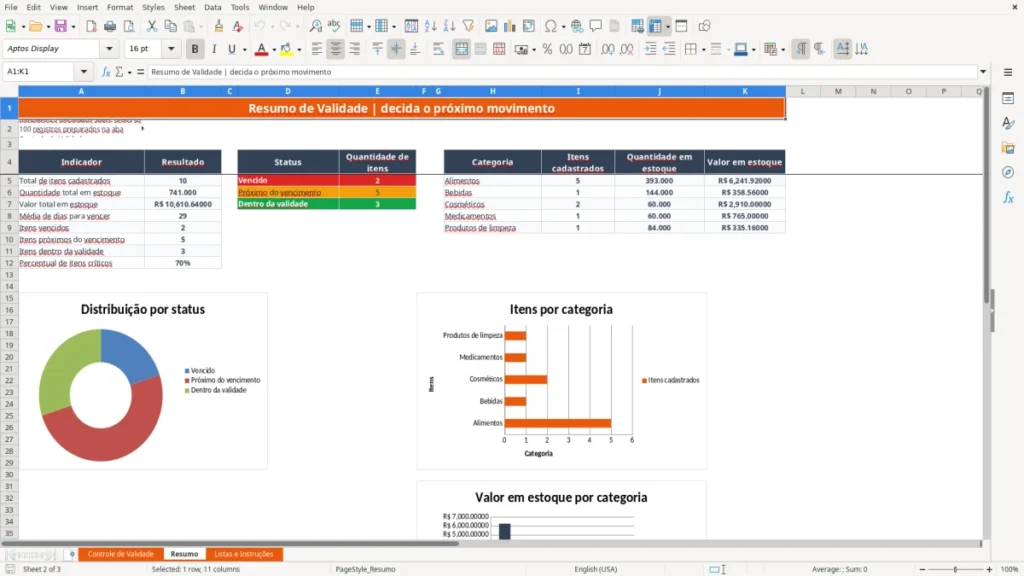Open the Borders dropdown arrow

click(703, 49)
